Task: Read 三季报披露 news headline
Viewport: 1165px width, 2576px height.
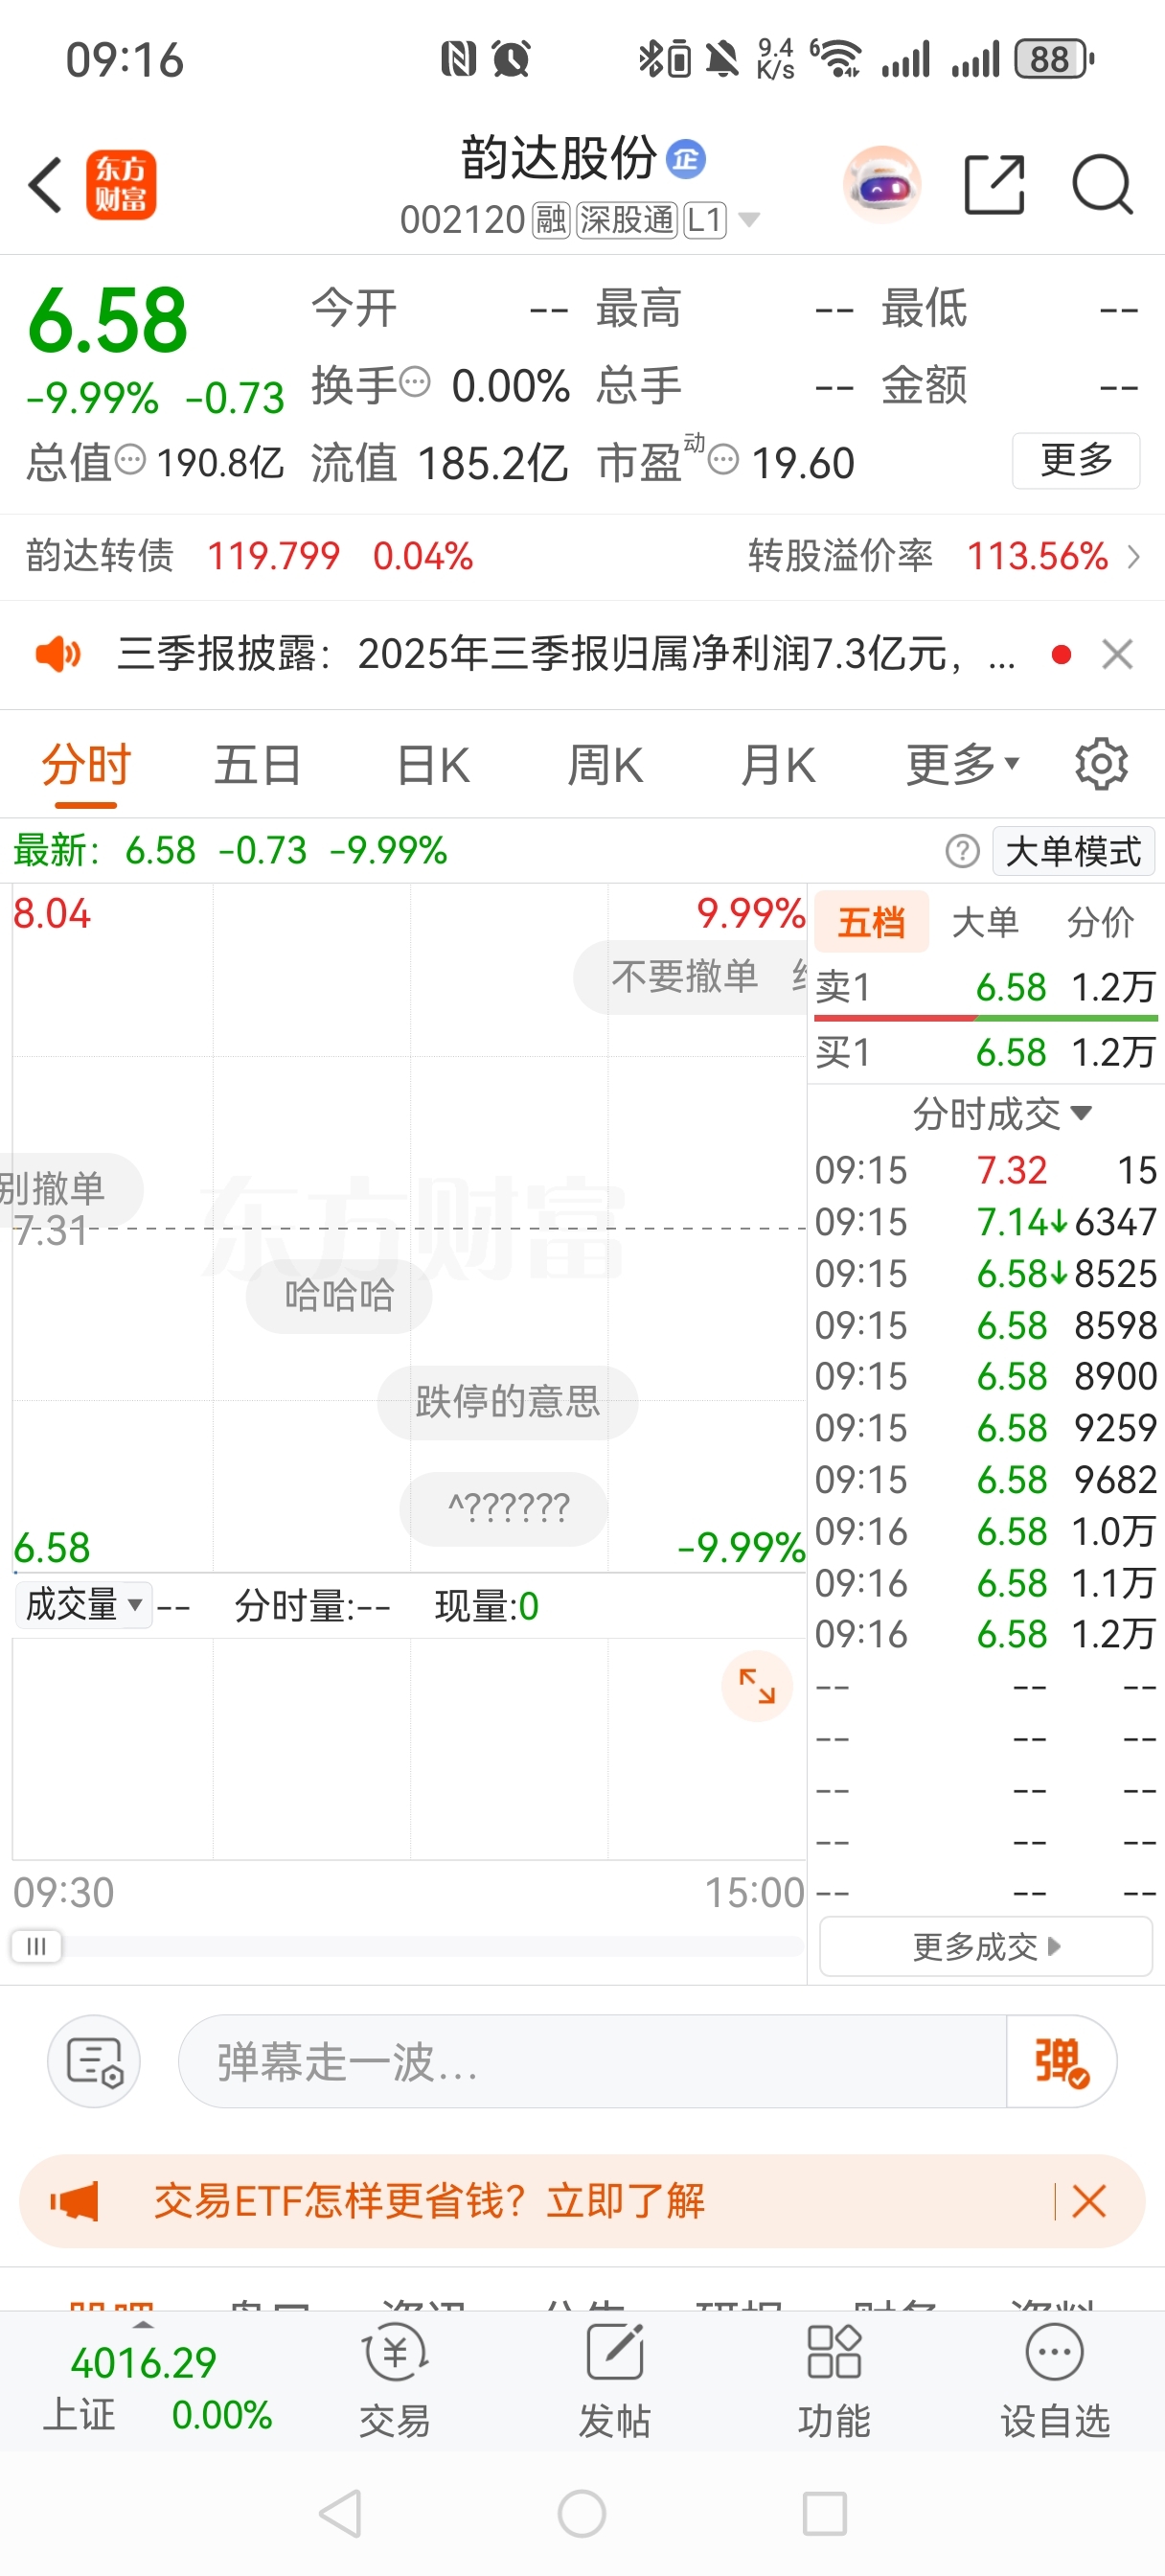Action: (x=565, y=654)
